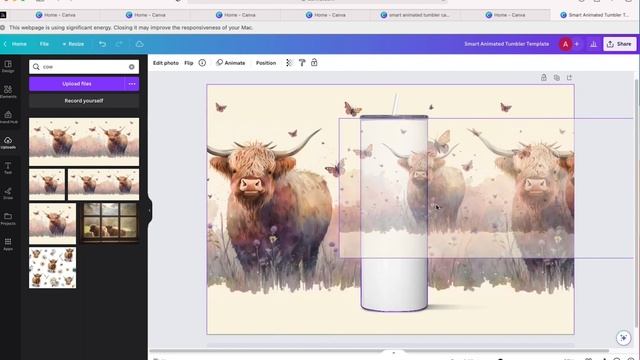Open the Position panel

(266, 63)
